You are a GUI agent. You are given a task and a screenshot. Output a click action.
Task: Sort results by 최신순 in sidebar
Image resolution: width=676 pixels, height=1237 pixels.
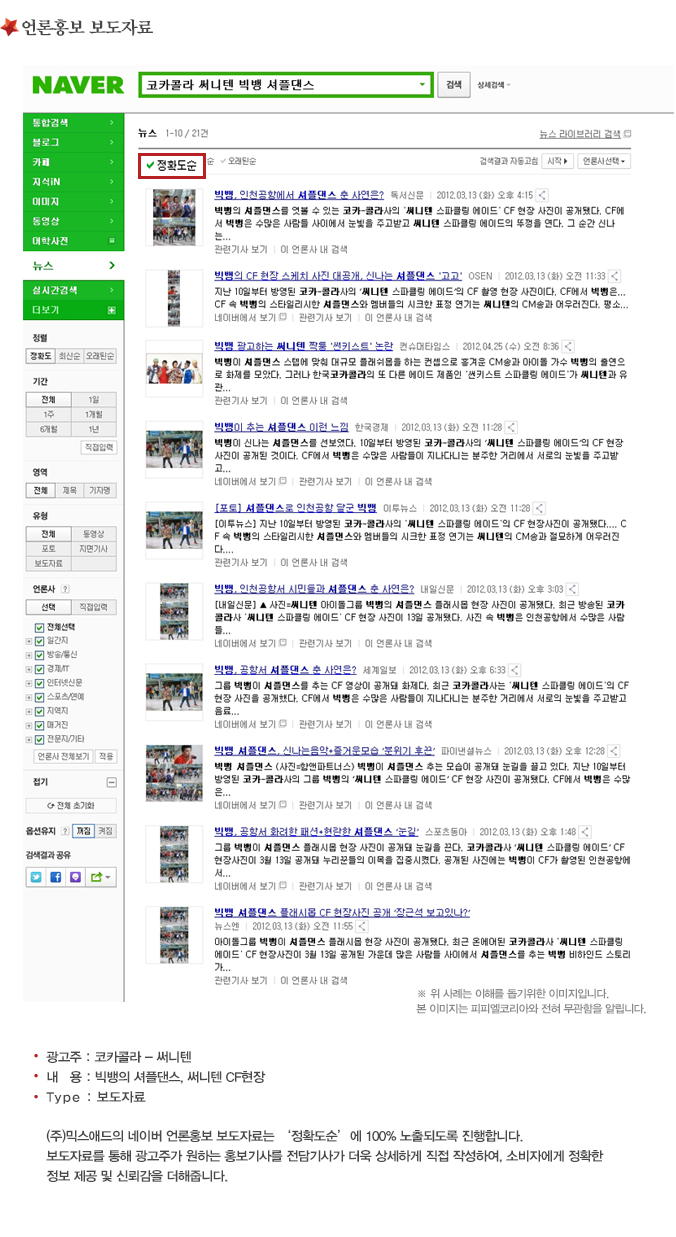(x=71, y=356)
